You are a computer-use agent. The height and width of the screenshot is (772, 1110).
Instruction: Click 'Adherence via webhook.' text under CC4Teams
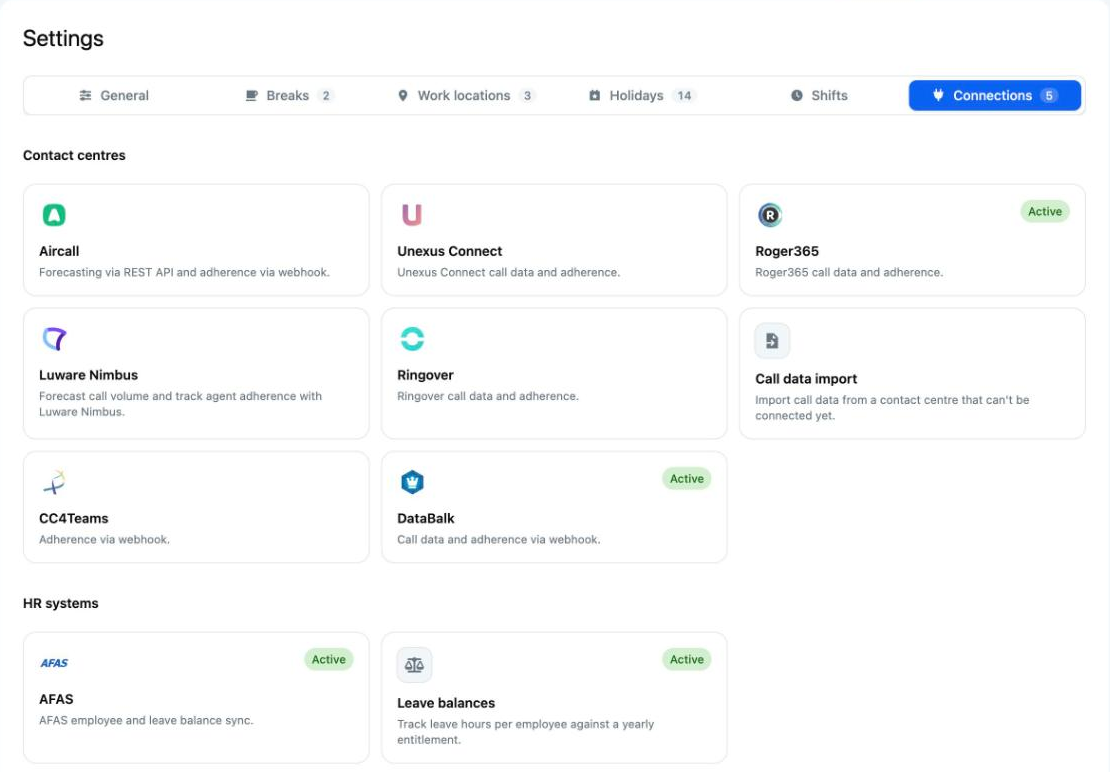coord(104,540)
